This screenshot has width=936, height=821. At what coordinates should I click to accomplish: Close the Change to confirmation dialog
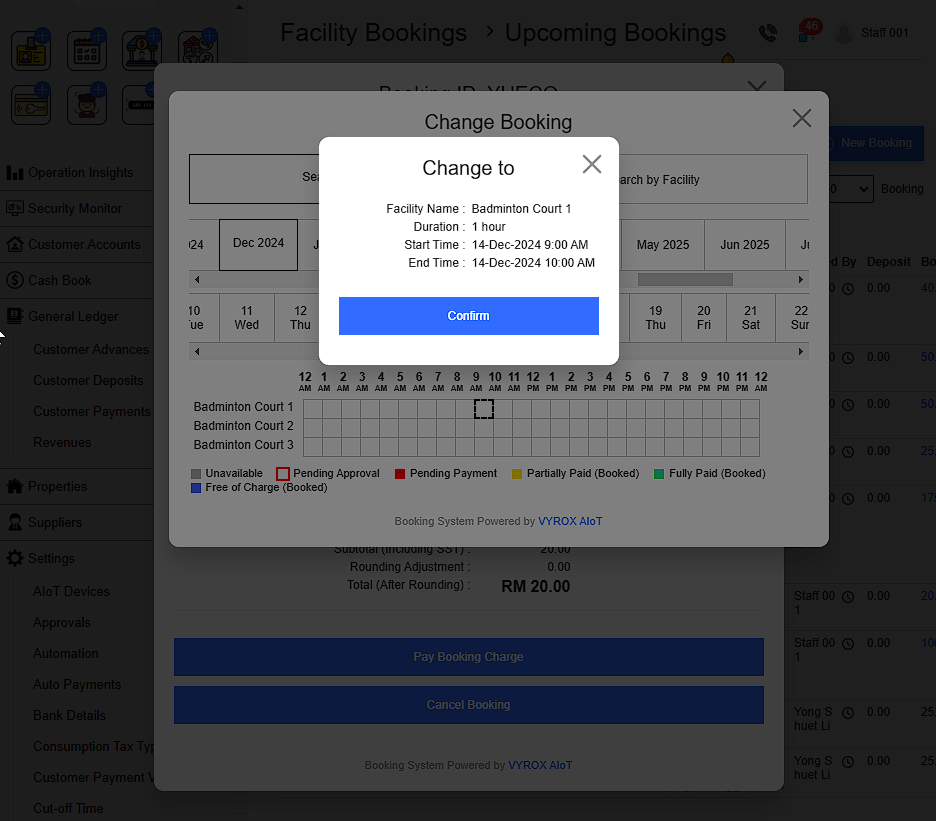click(592, 165)
